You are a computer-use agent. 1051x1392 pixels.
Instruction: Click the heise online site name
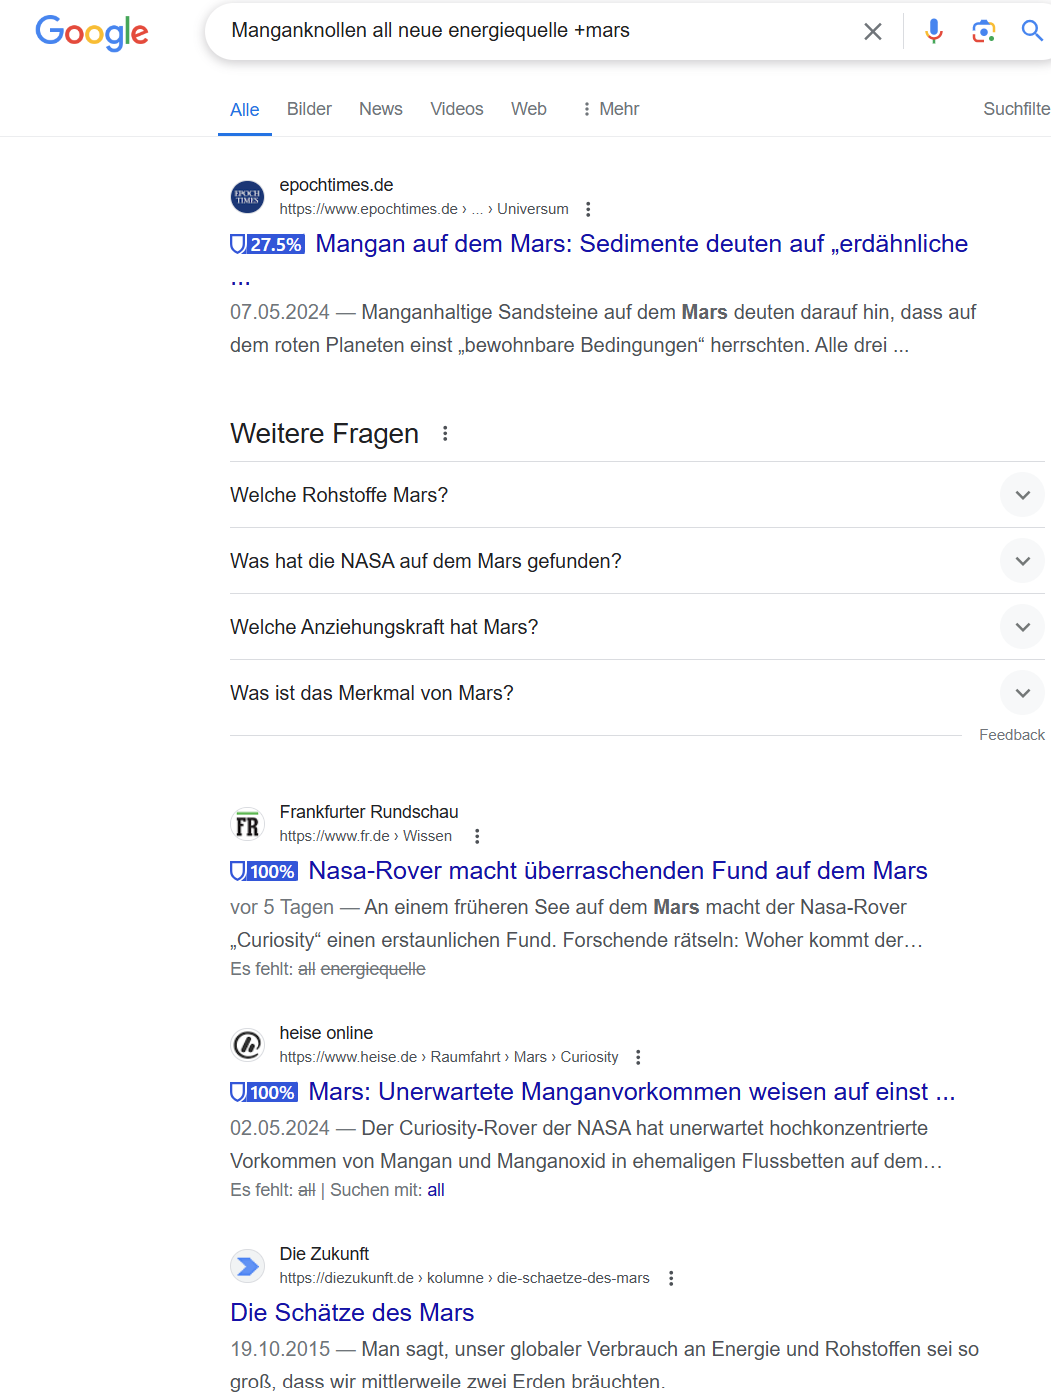pos(326,1033)
